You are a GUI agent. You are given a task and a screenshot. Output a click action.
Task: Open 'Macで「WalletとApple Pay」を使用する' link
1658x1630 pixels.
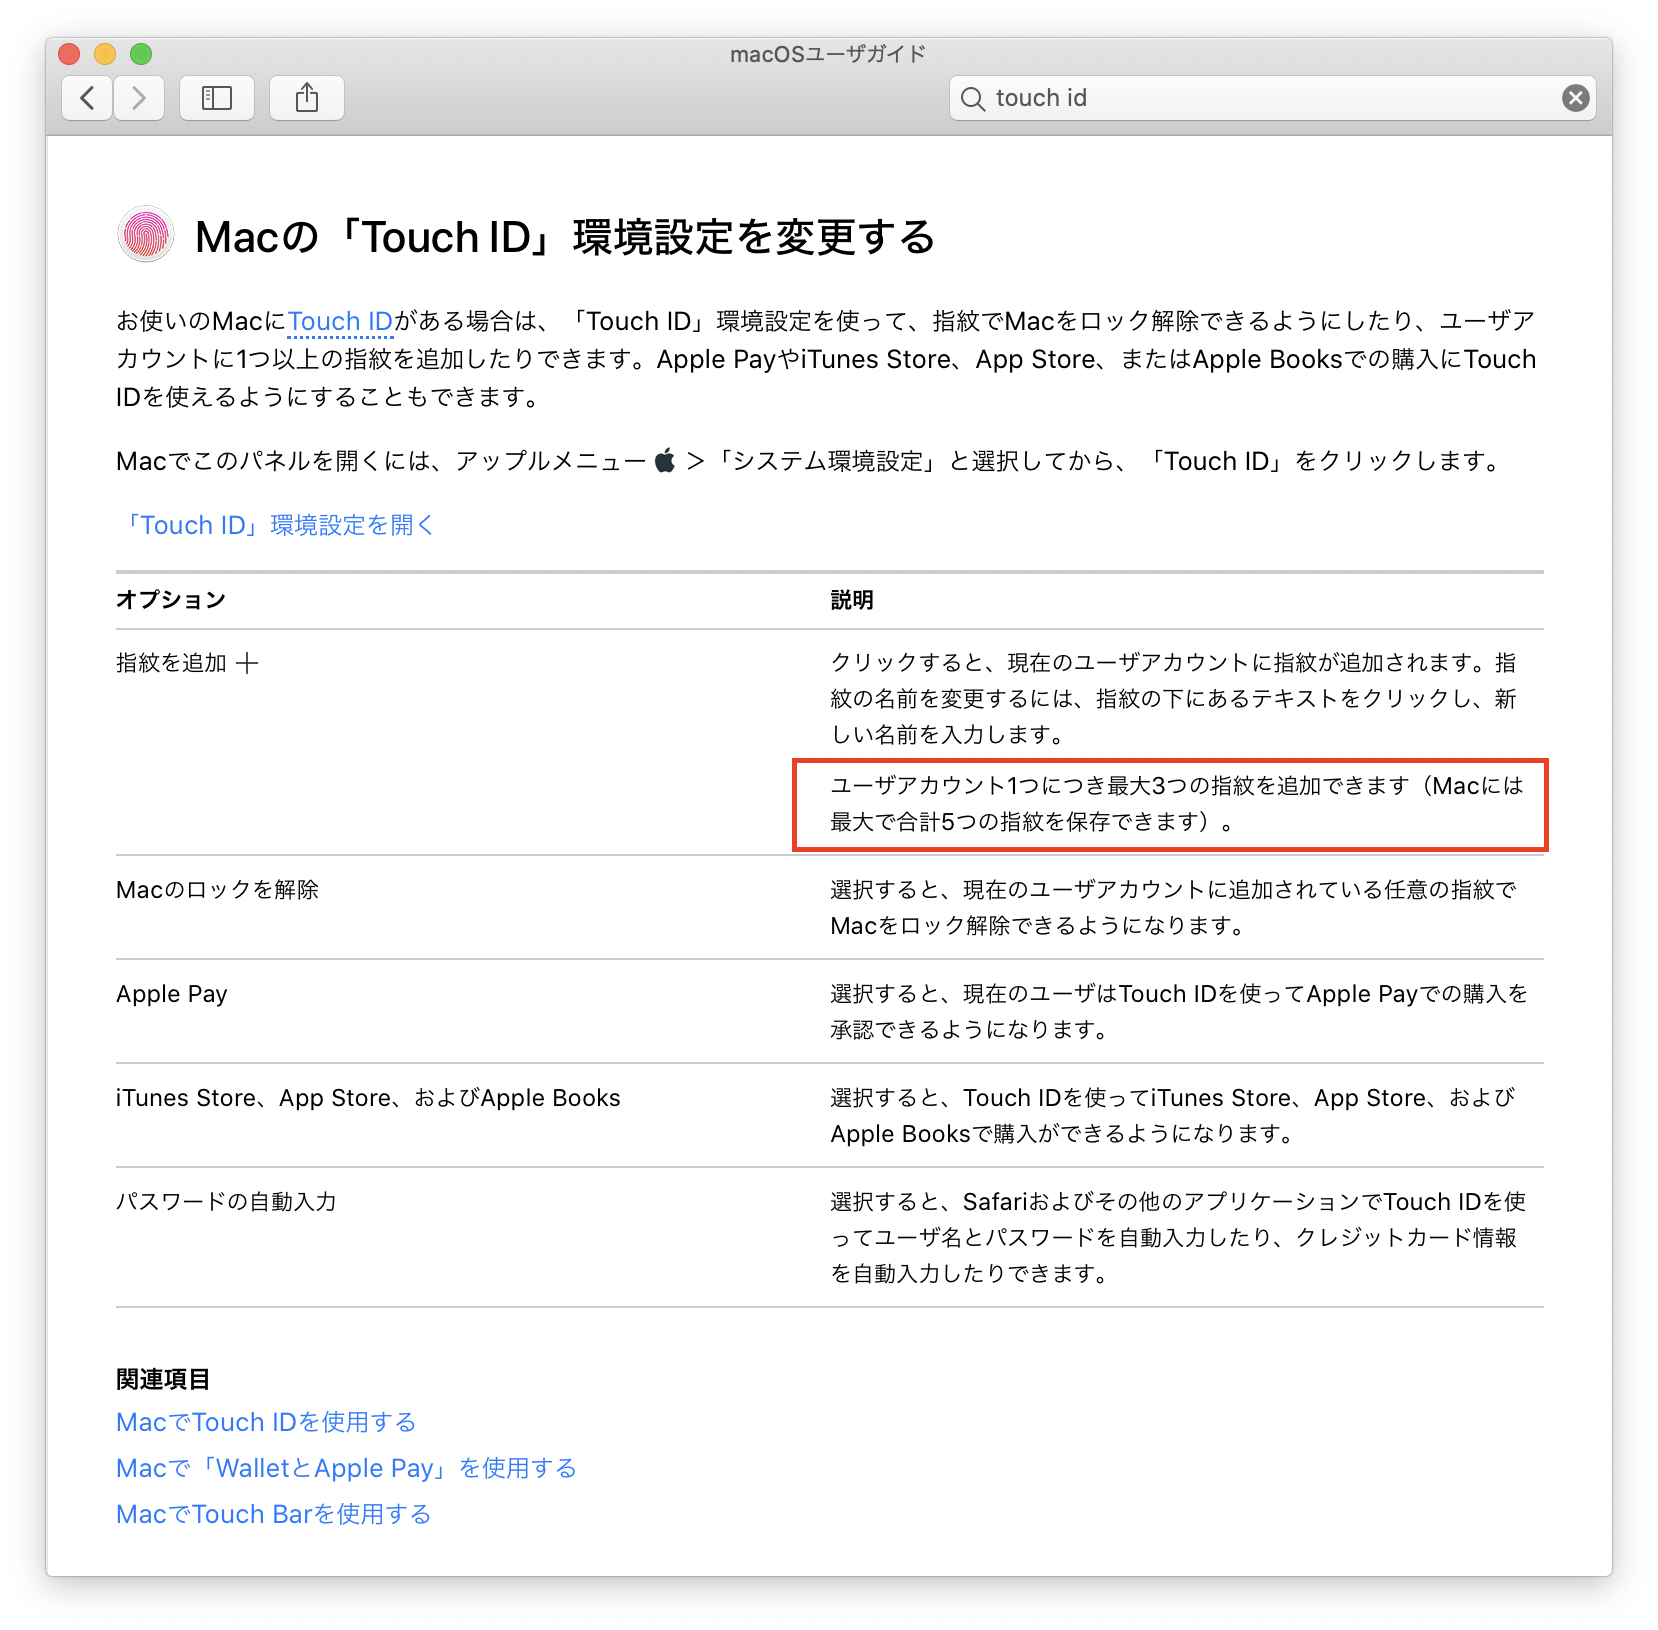346,1468
